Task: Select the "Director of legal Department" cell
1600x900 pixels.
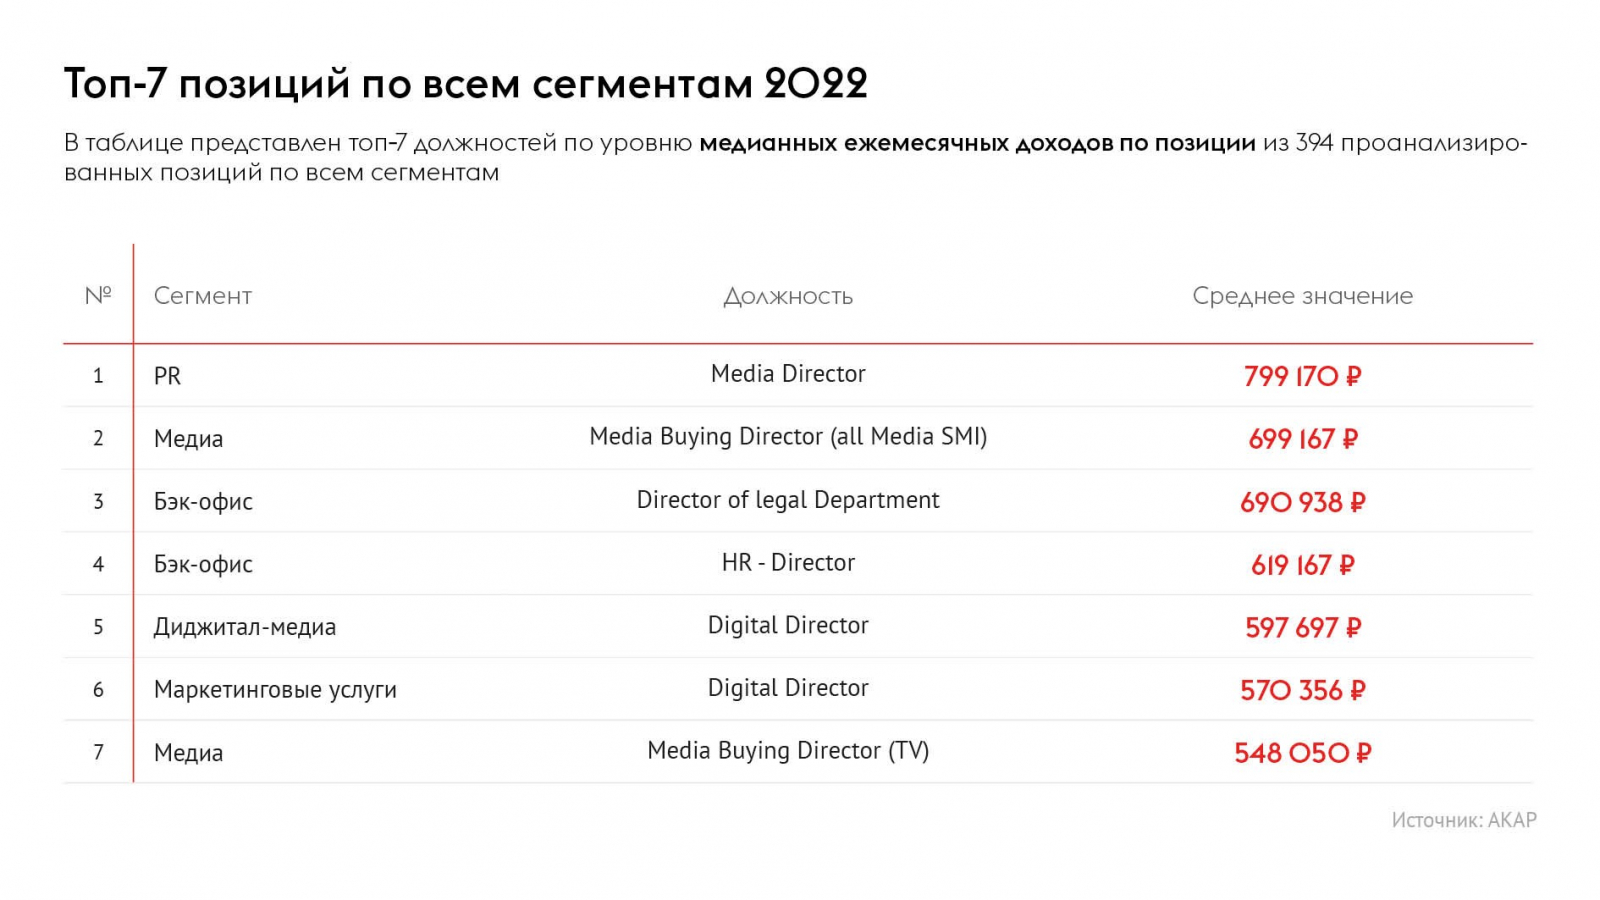Action: click(x=788, y=500)
